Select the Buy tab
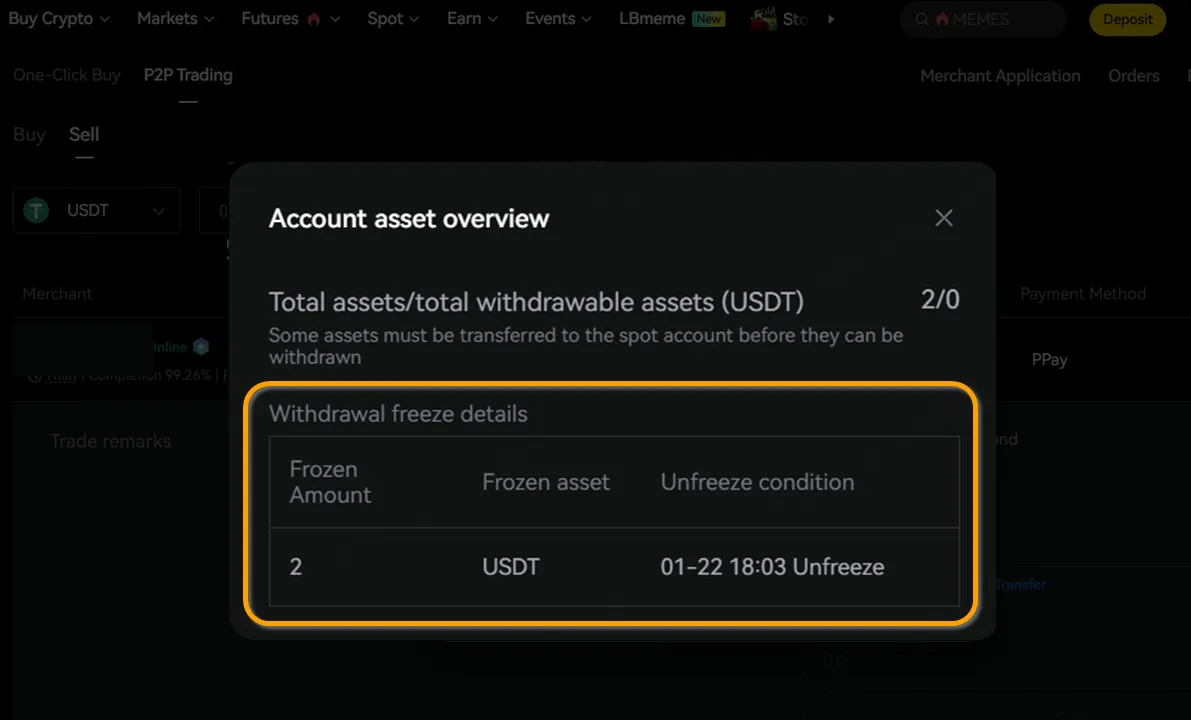Image resolution: width=1191 pixels, height=720 pixels. pyautogui.click(x=29, y=134)
